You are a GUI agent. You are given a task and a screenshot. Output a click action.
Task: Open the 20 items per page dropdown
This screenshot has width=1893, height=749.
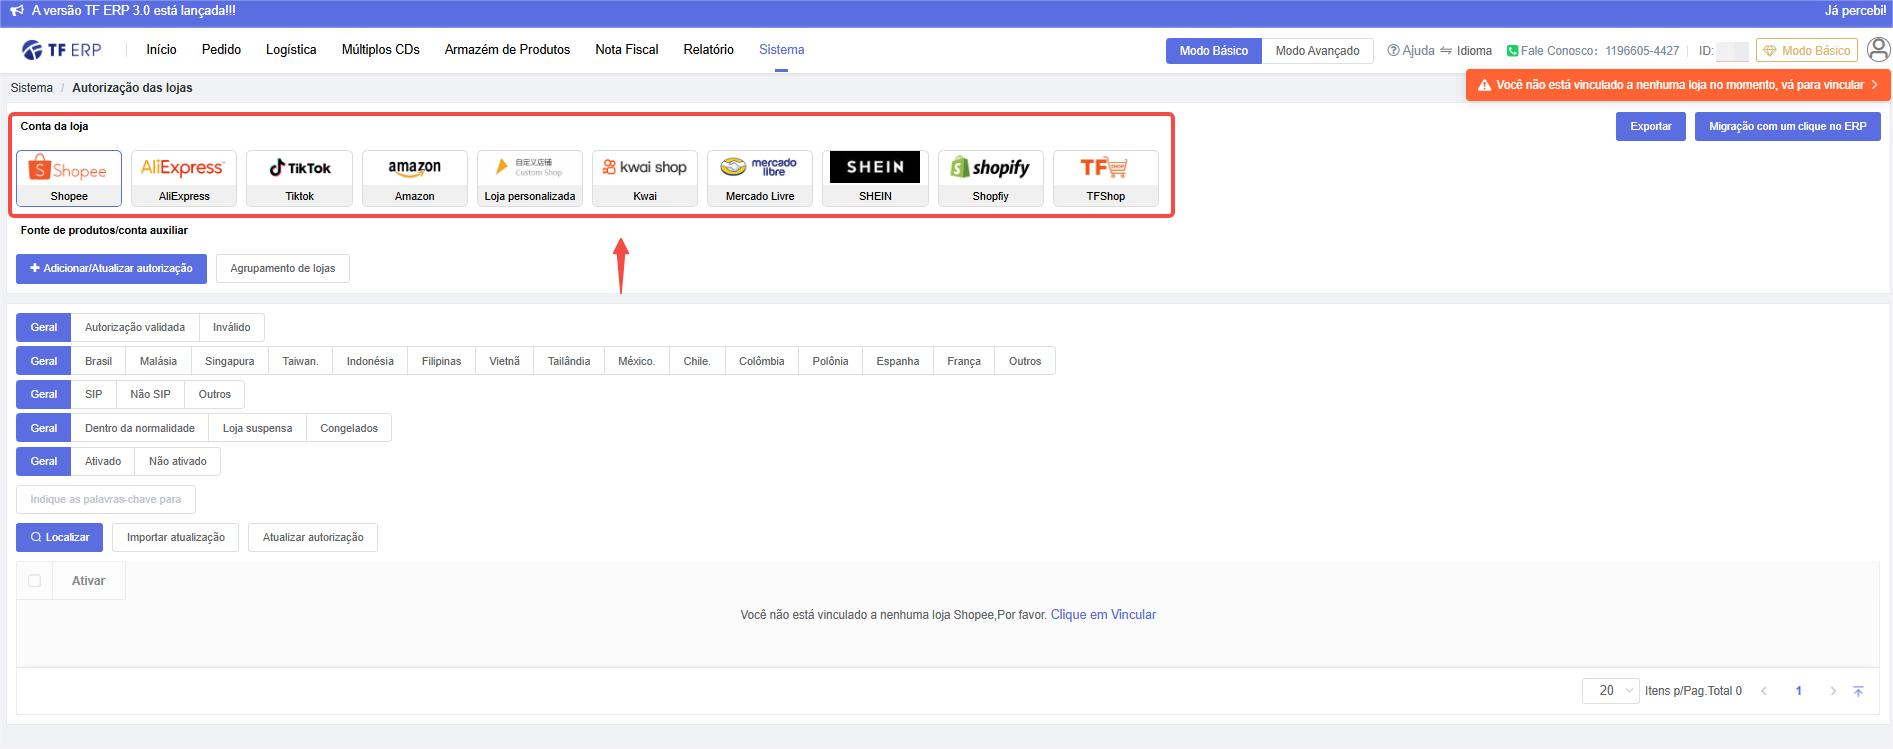1610,691
